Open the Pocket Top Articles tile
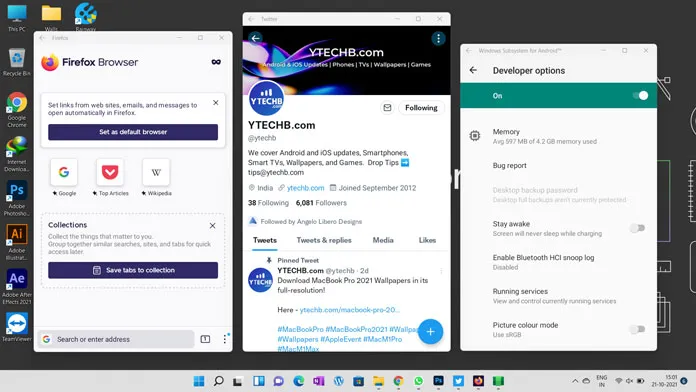The width and height of the screenshot is (696, 392). (110, 172)
